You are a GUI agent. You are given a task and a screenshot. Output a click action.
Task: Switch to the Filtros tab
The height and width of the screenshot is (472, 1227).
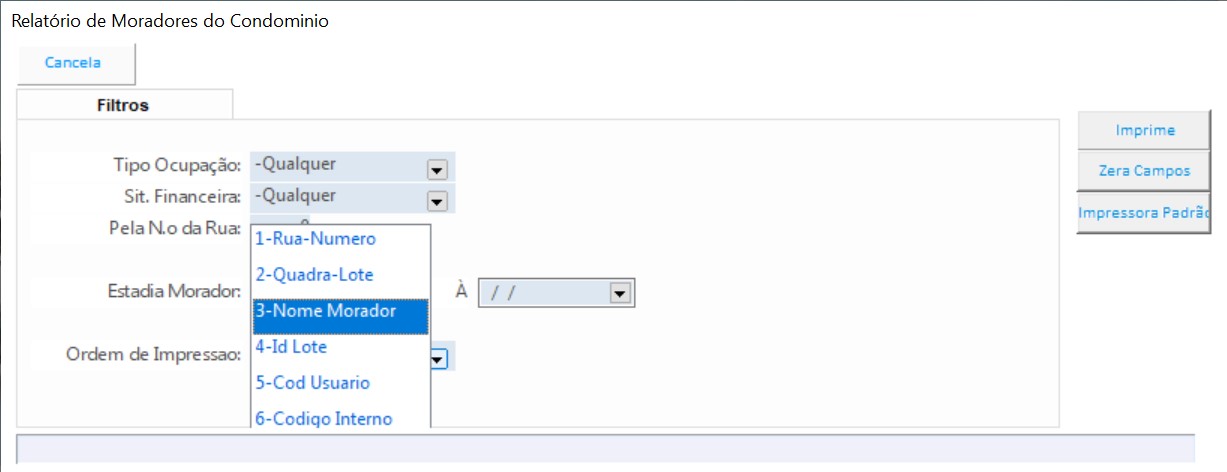(123, 105)
